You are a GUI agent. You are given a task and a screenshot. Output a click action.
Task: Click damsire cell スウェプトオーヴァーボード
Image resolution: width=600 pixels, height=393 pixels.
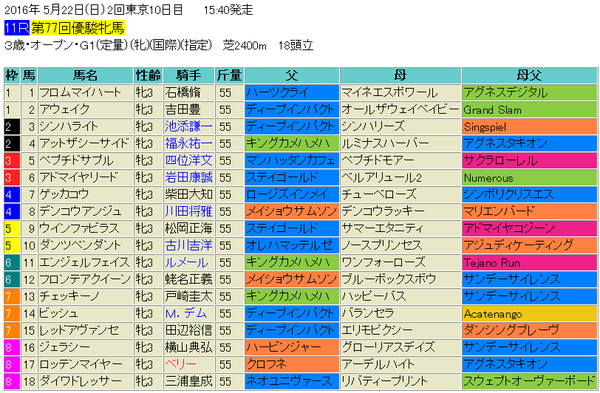point(530,381)
